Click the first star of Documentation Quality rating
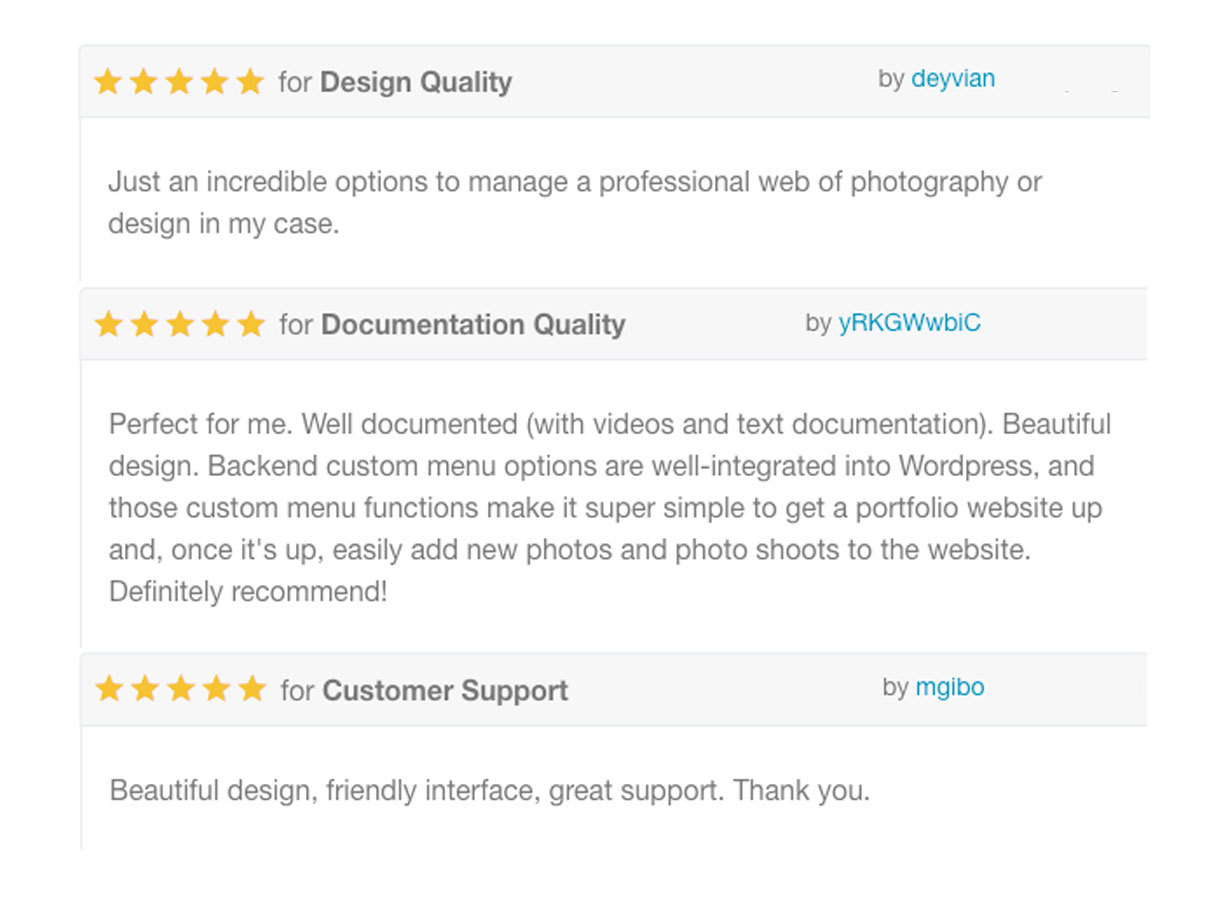This screenshot has width=1232, height=902. (x=108, y=324)
